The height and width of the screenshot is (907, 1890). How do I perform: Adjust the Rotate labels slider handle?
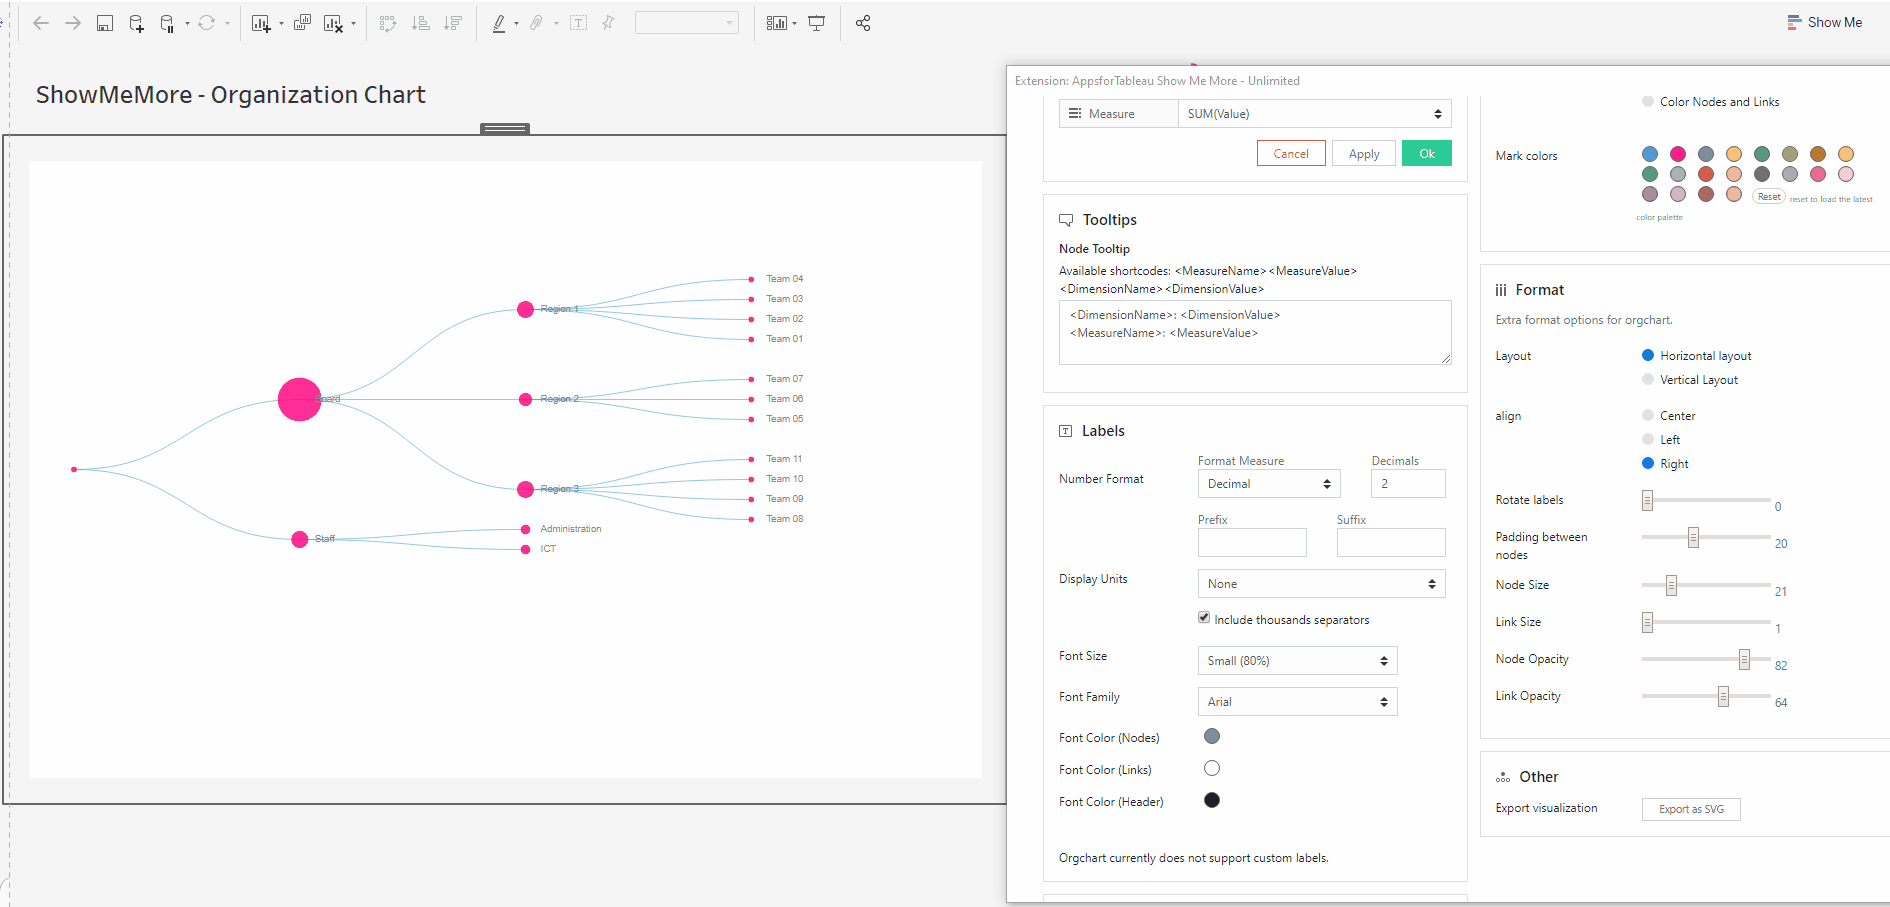pos(1647,500)
